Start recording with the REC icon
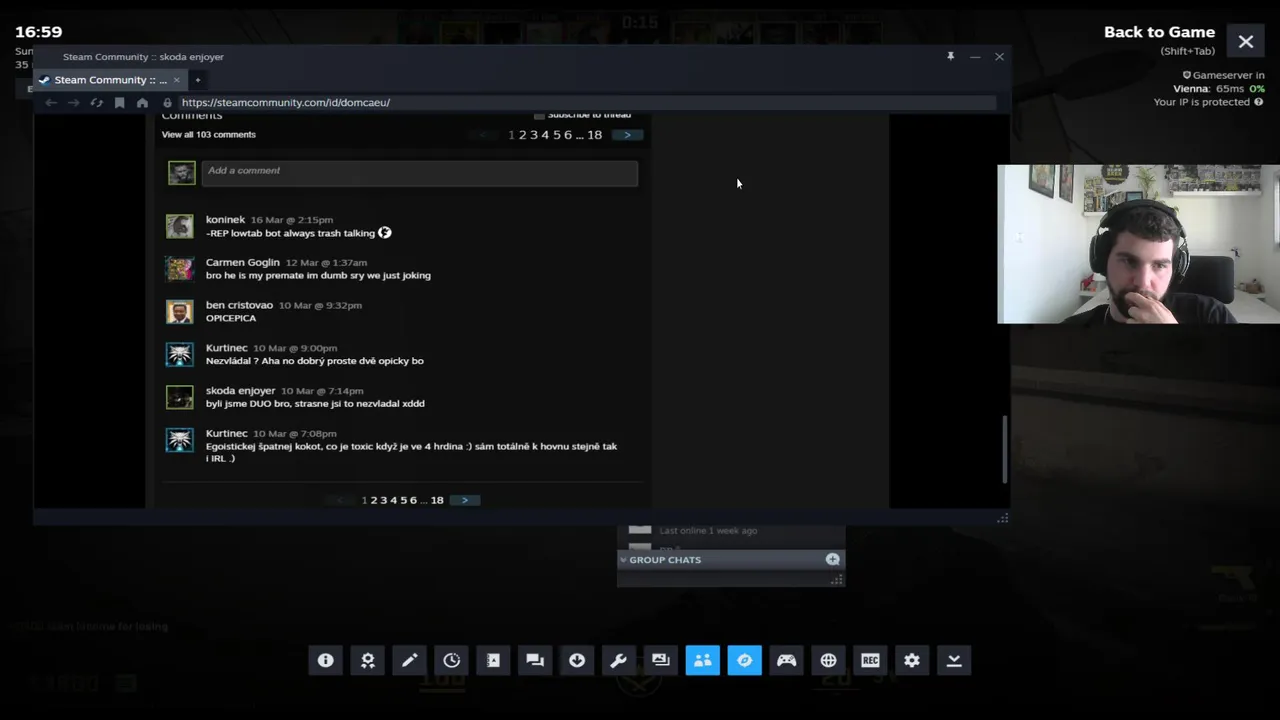This screenshot has width=1280, height=720. click(x=870, y=660)
